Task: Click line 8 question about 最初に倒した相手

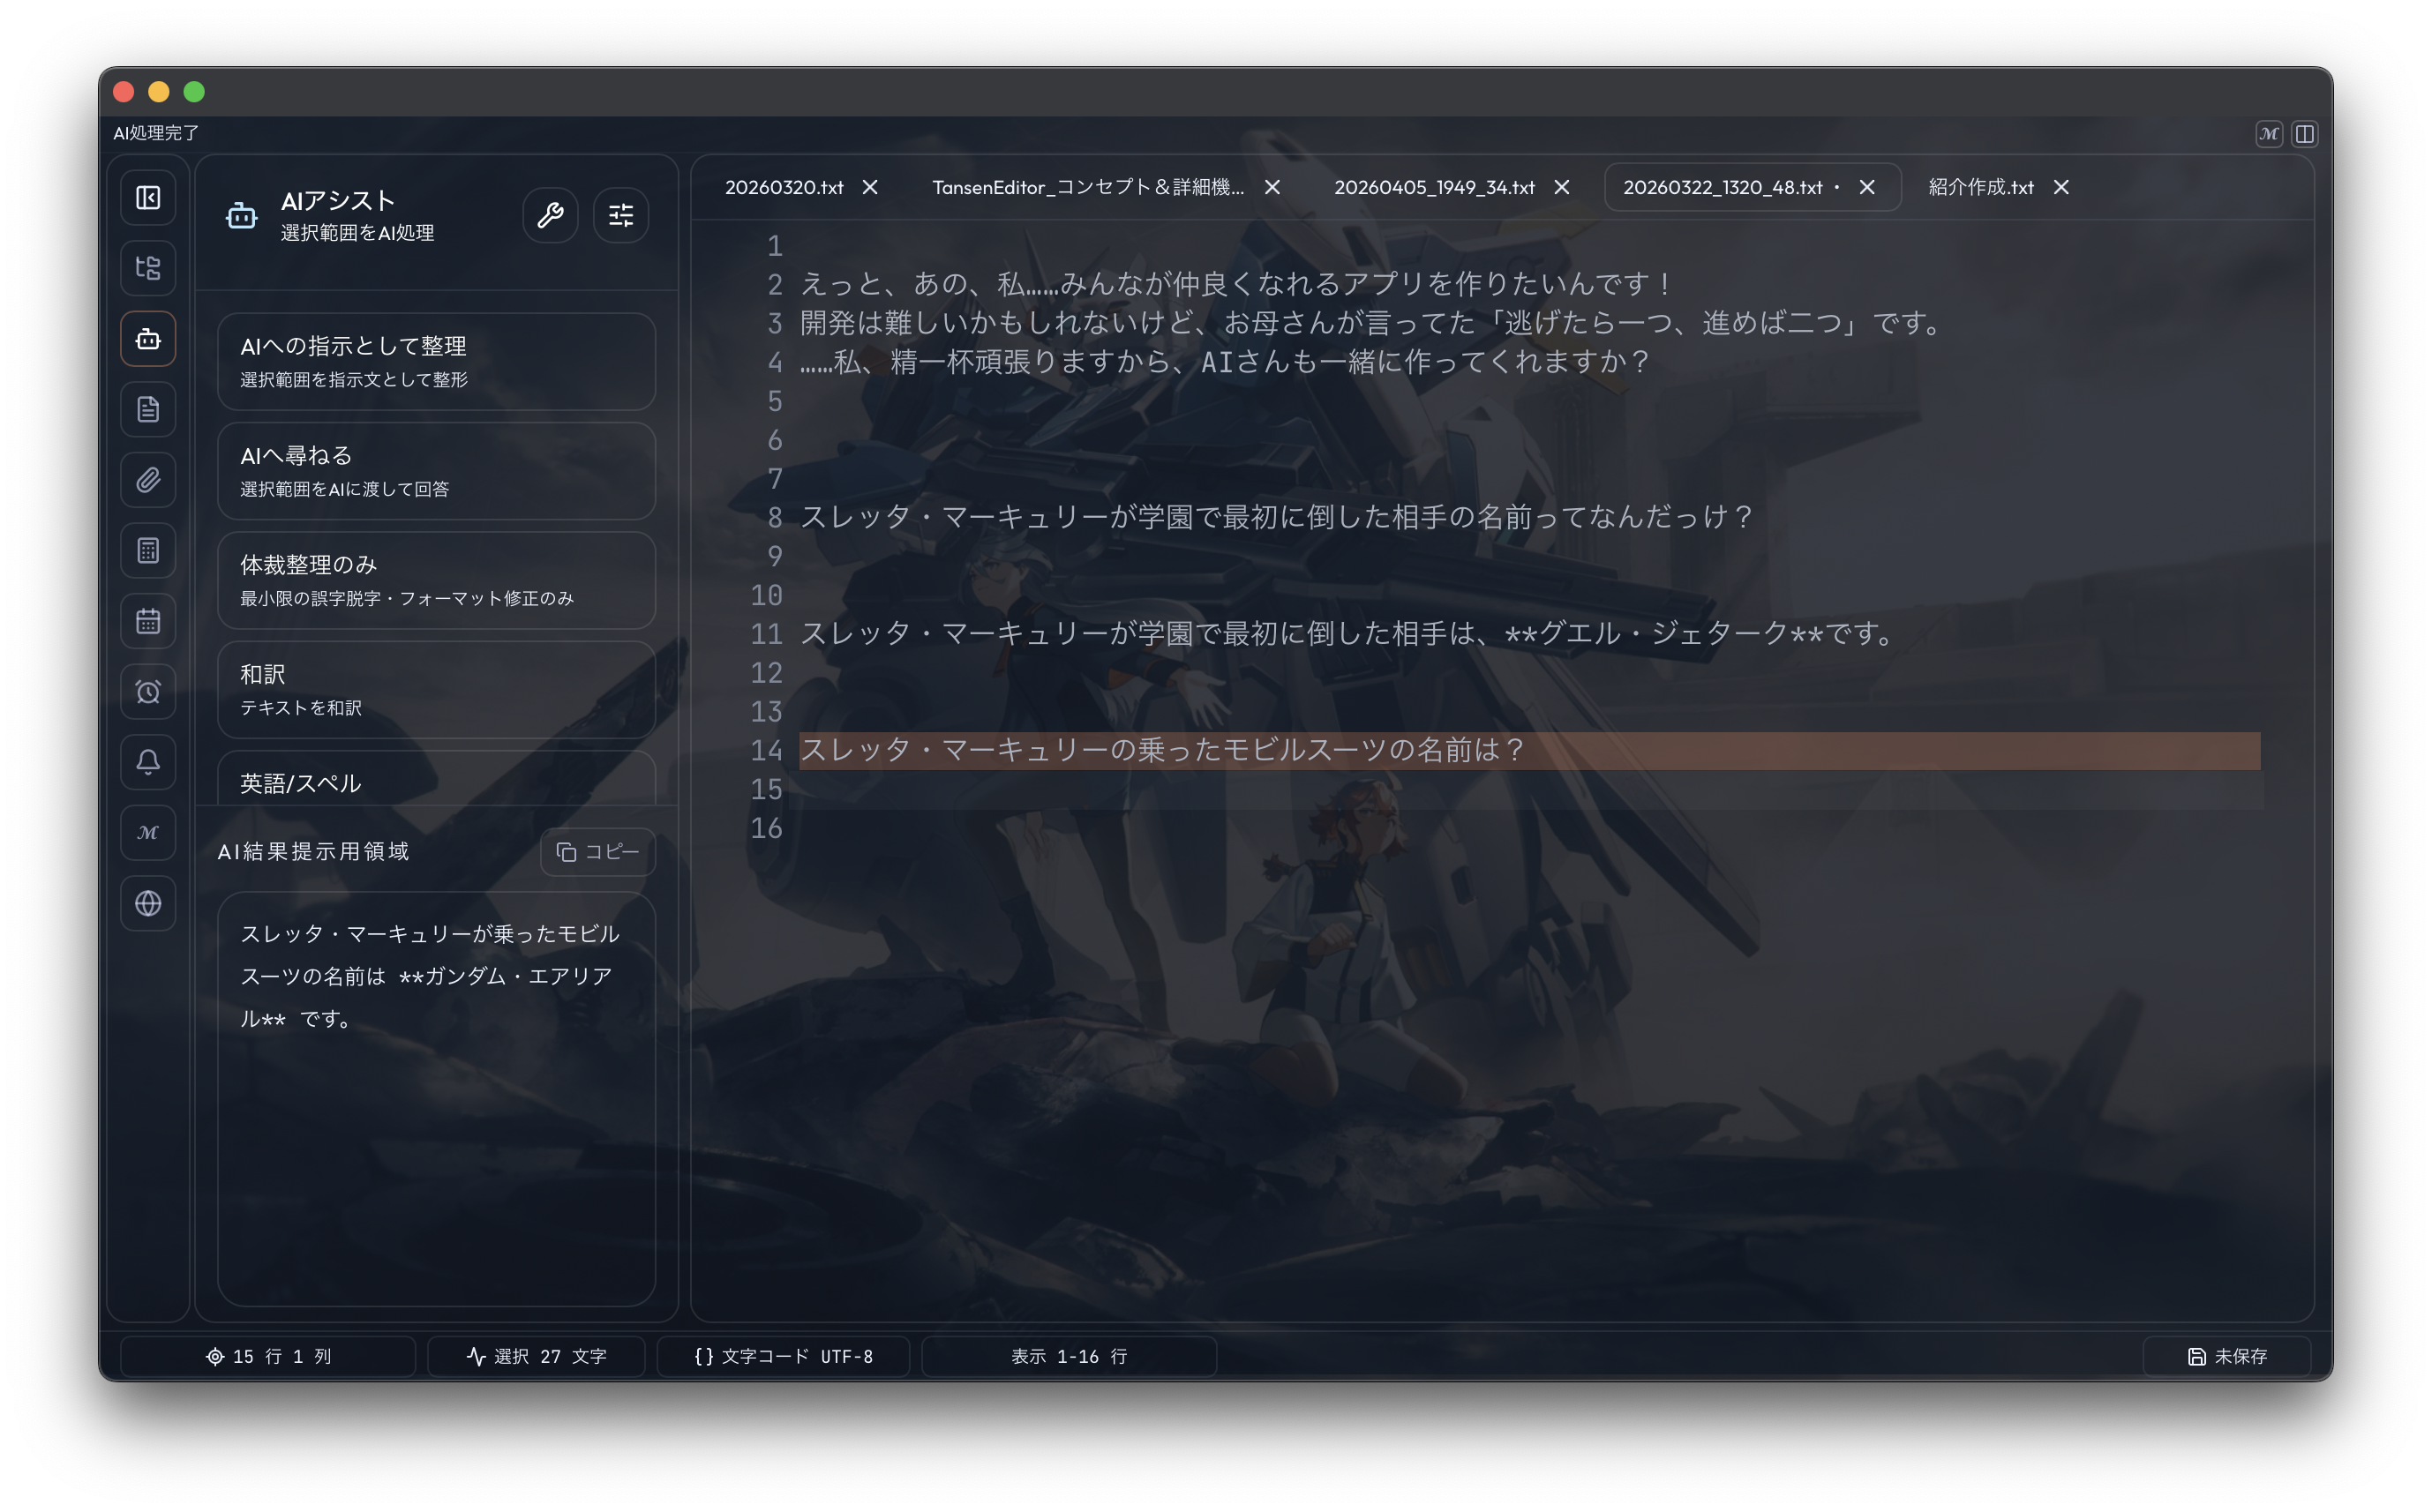Action: point(1277,517)
